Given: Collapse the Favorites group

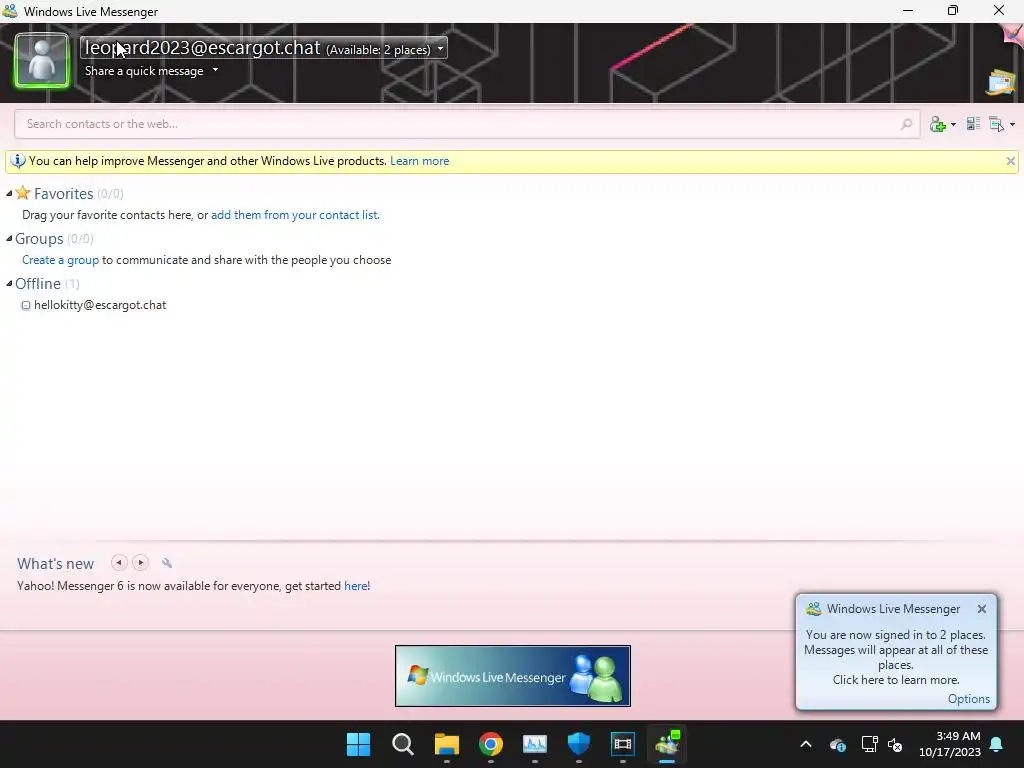Looking at the screenshot, I should point(9,194).
